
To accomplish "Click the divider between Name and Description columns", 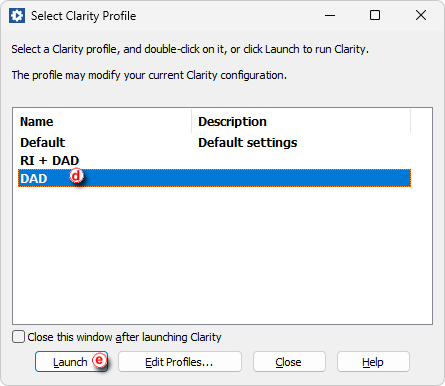I will click(192, 121).
